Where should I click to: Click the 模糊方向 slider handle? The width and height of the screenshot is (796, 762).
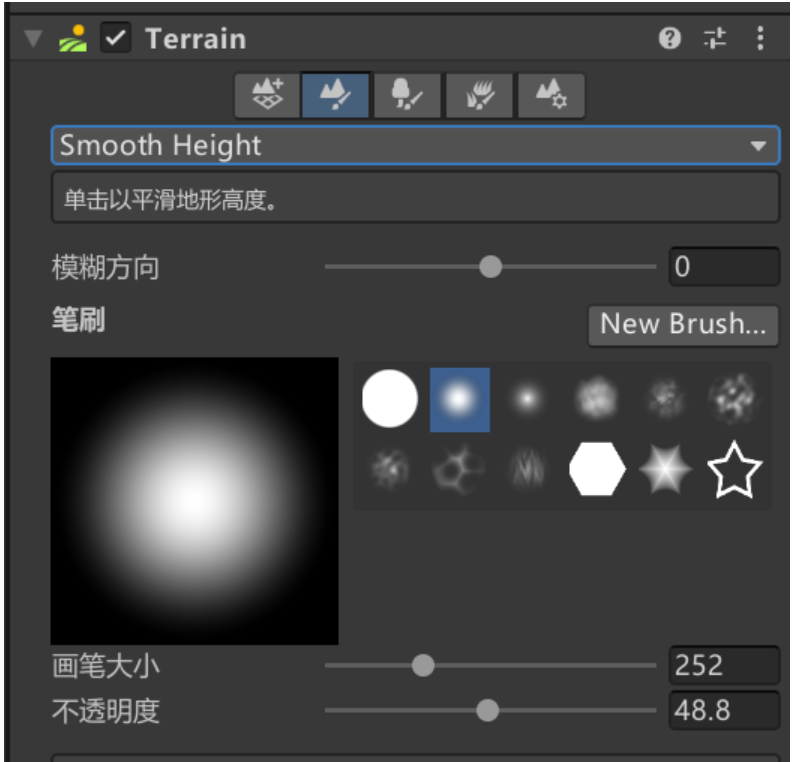(490, 267)
